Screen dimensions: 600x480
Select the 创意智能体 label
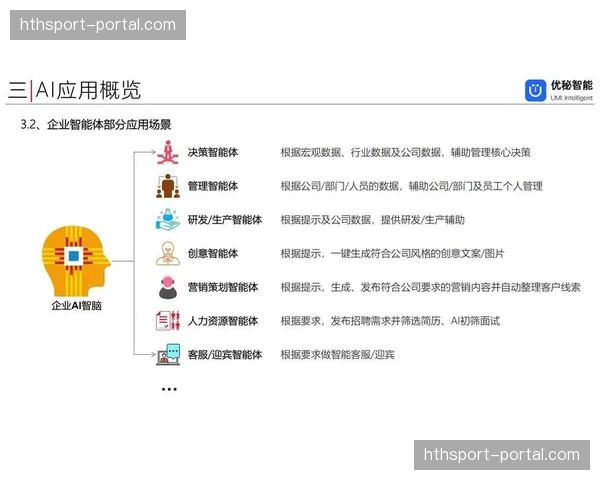(213, 253)
